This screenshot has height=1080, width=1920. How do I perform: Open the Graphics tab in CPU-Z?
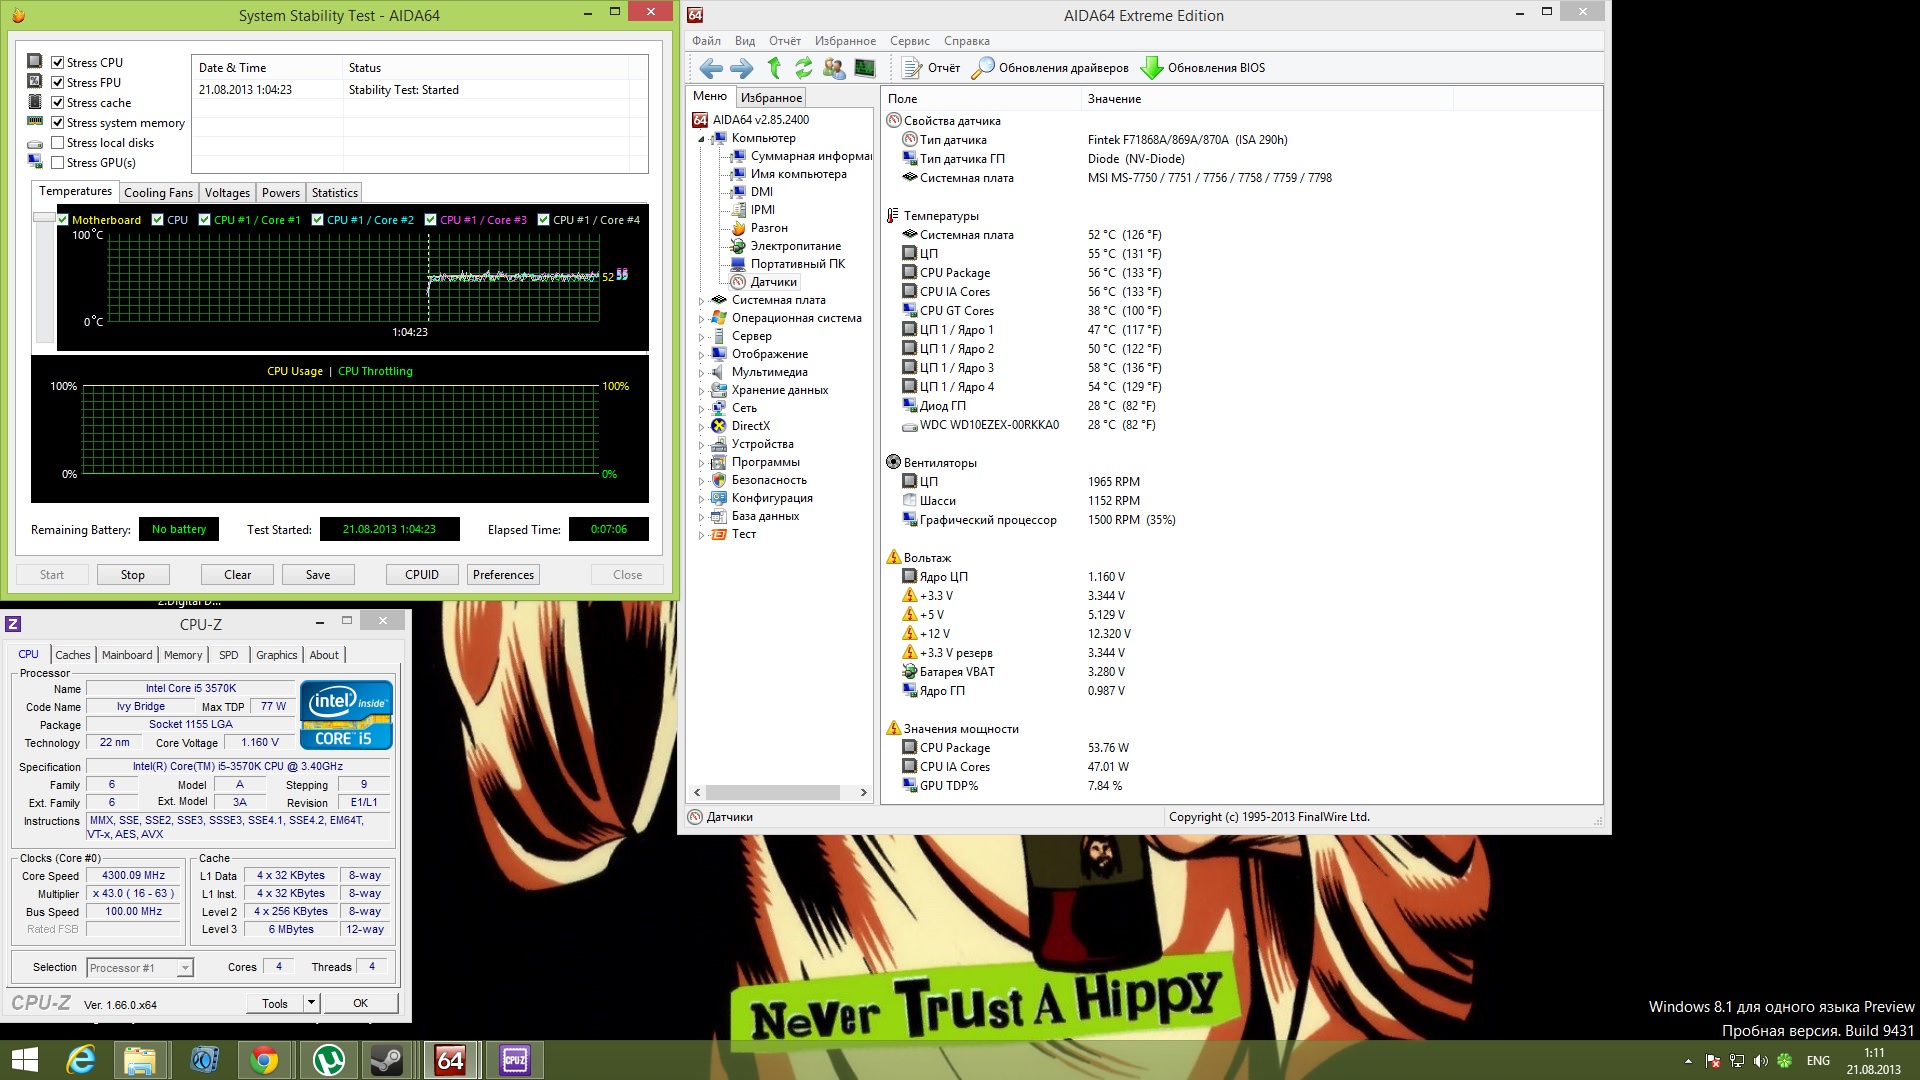click(x=277, y=655)
